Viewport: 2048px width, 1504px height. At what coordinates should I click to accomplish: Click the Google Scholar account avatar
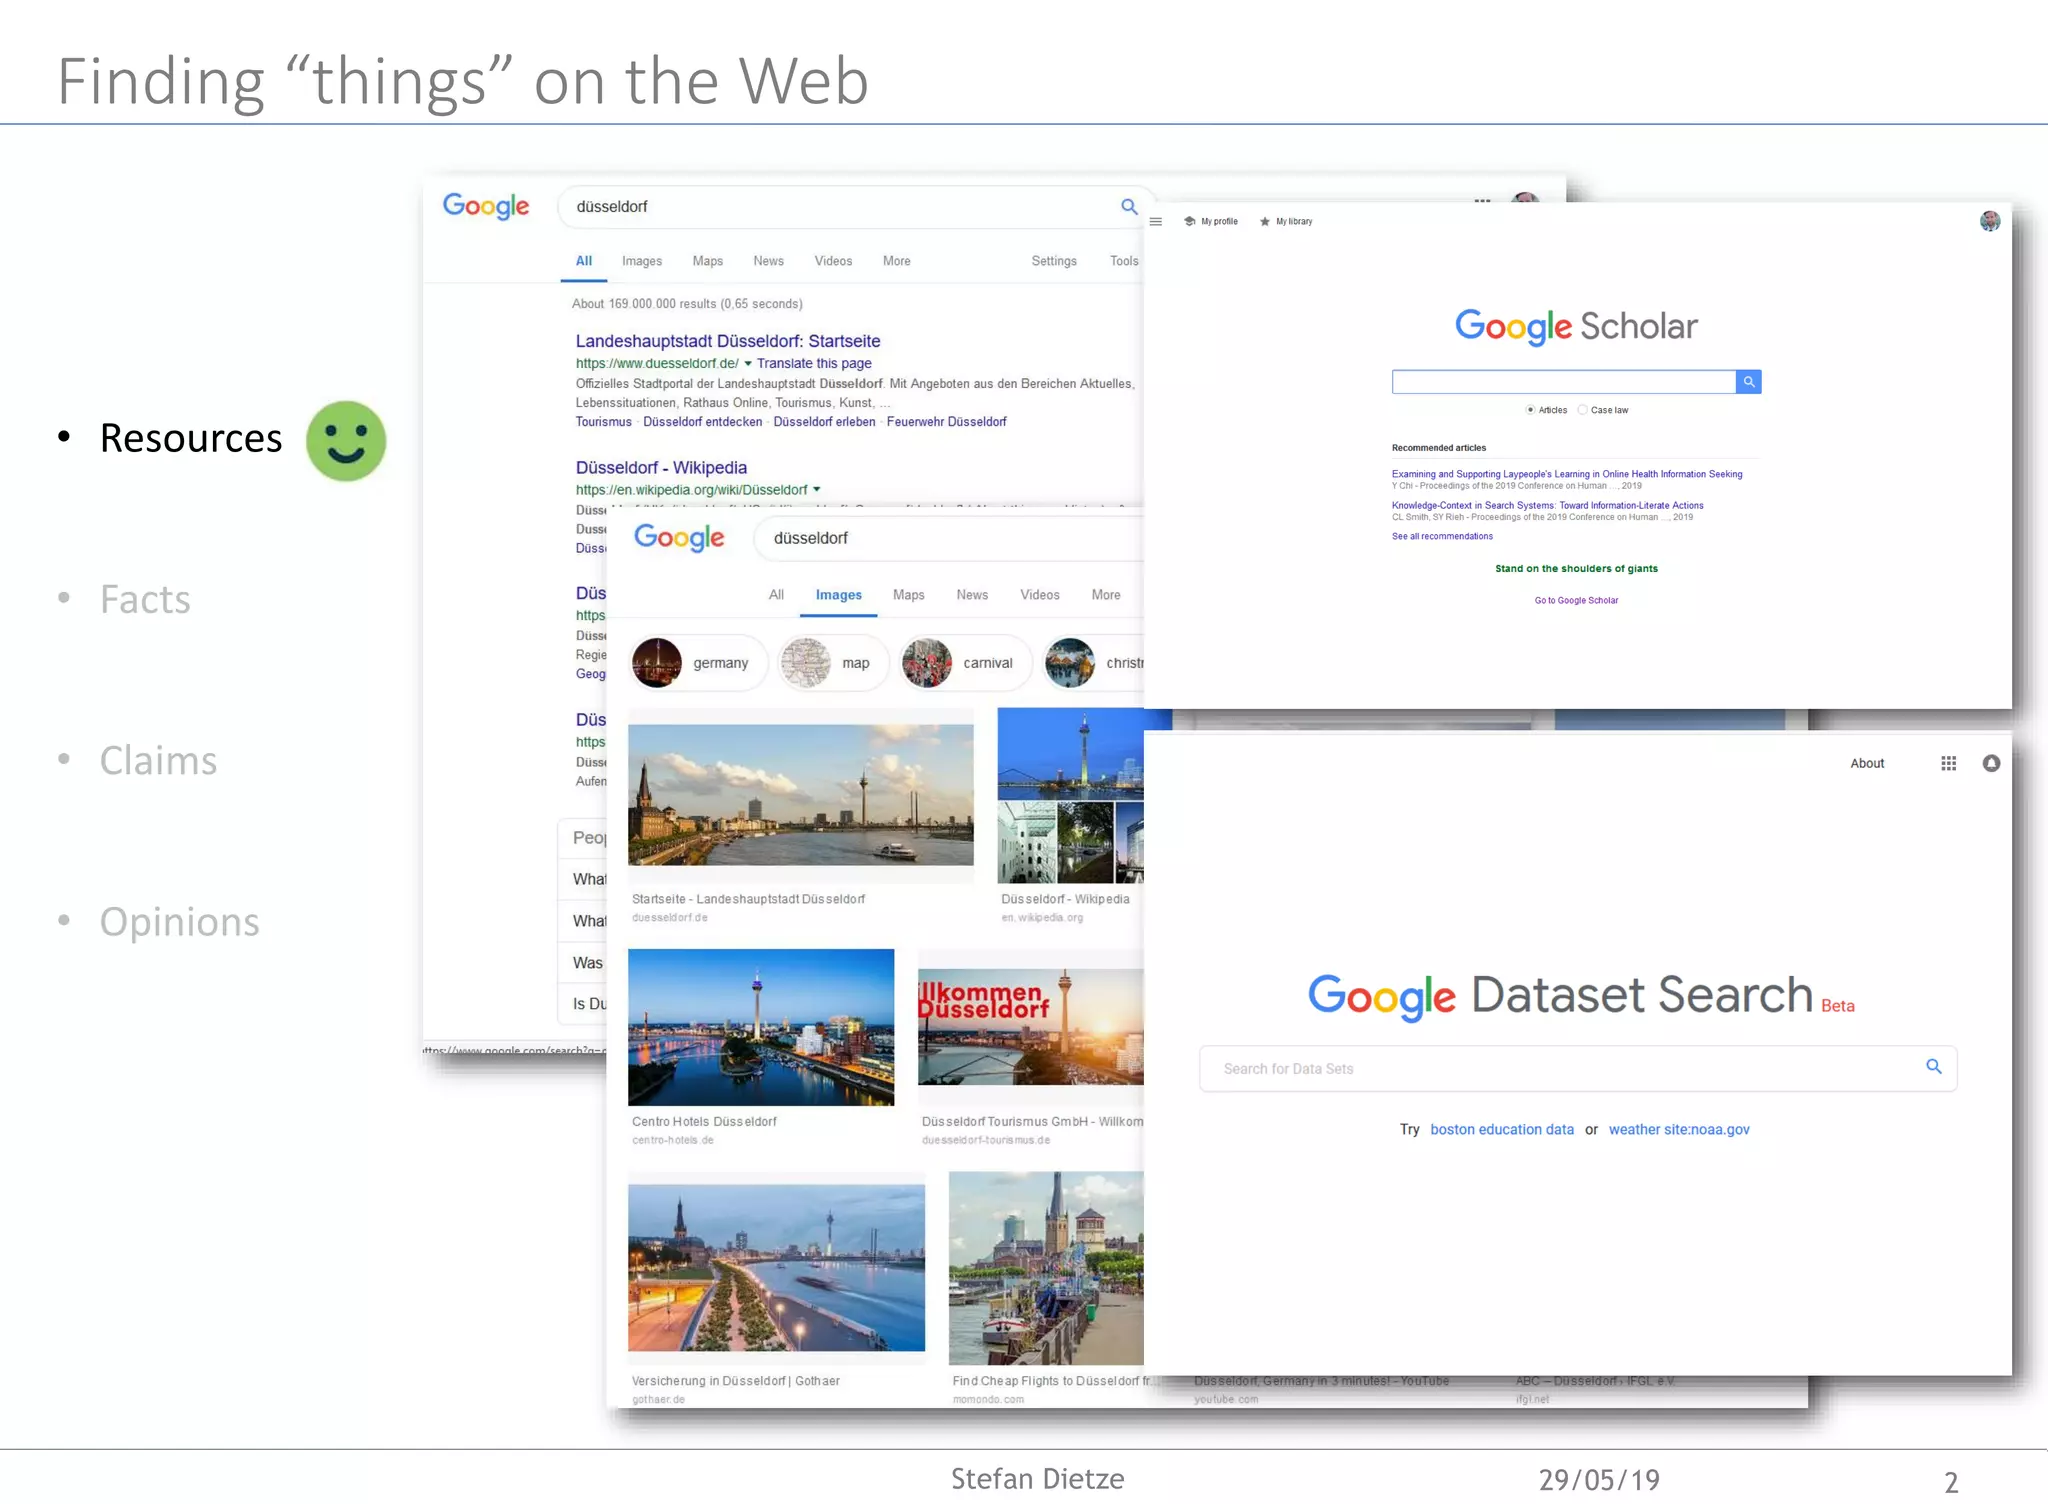coord(1990,221)
